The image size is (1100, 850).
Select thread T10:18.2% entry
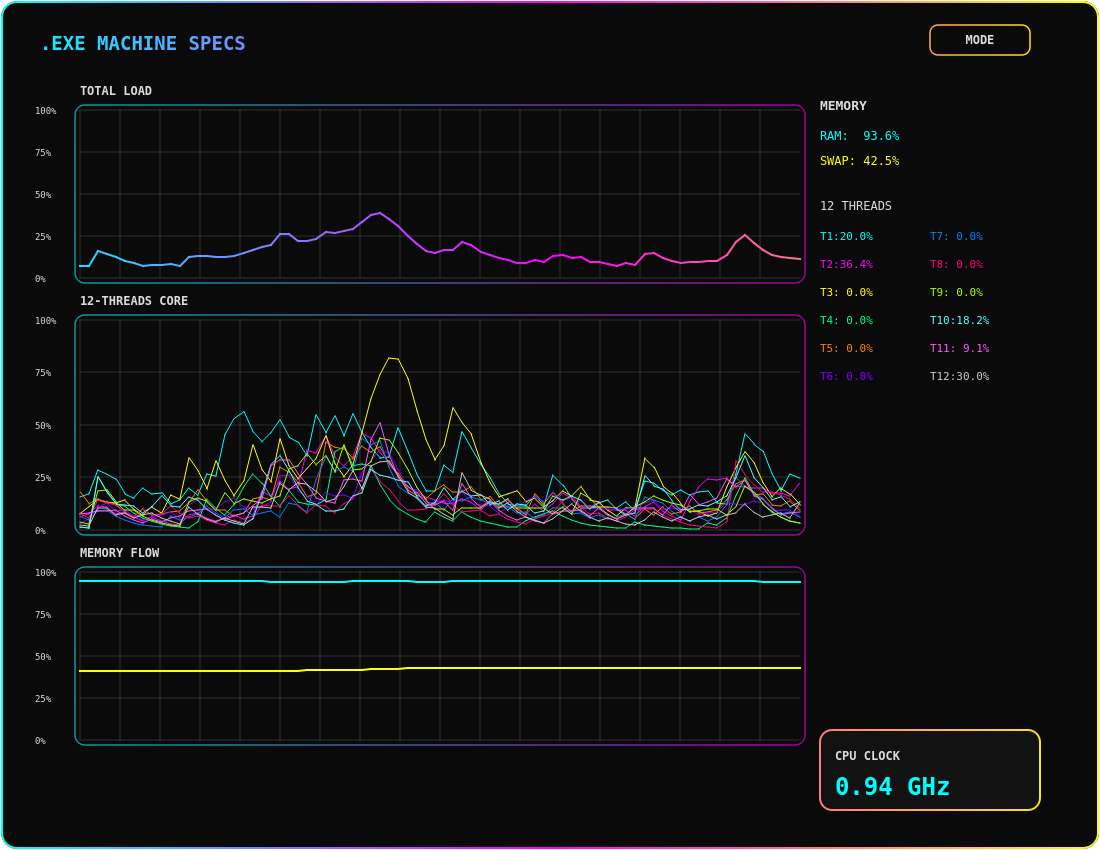pos(959,321)
